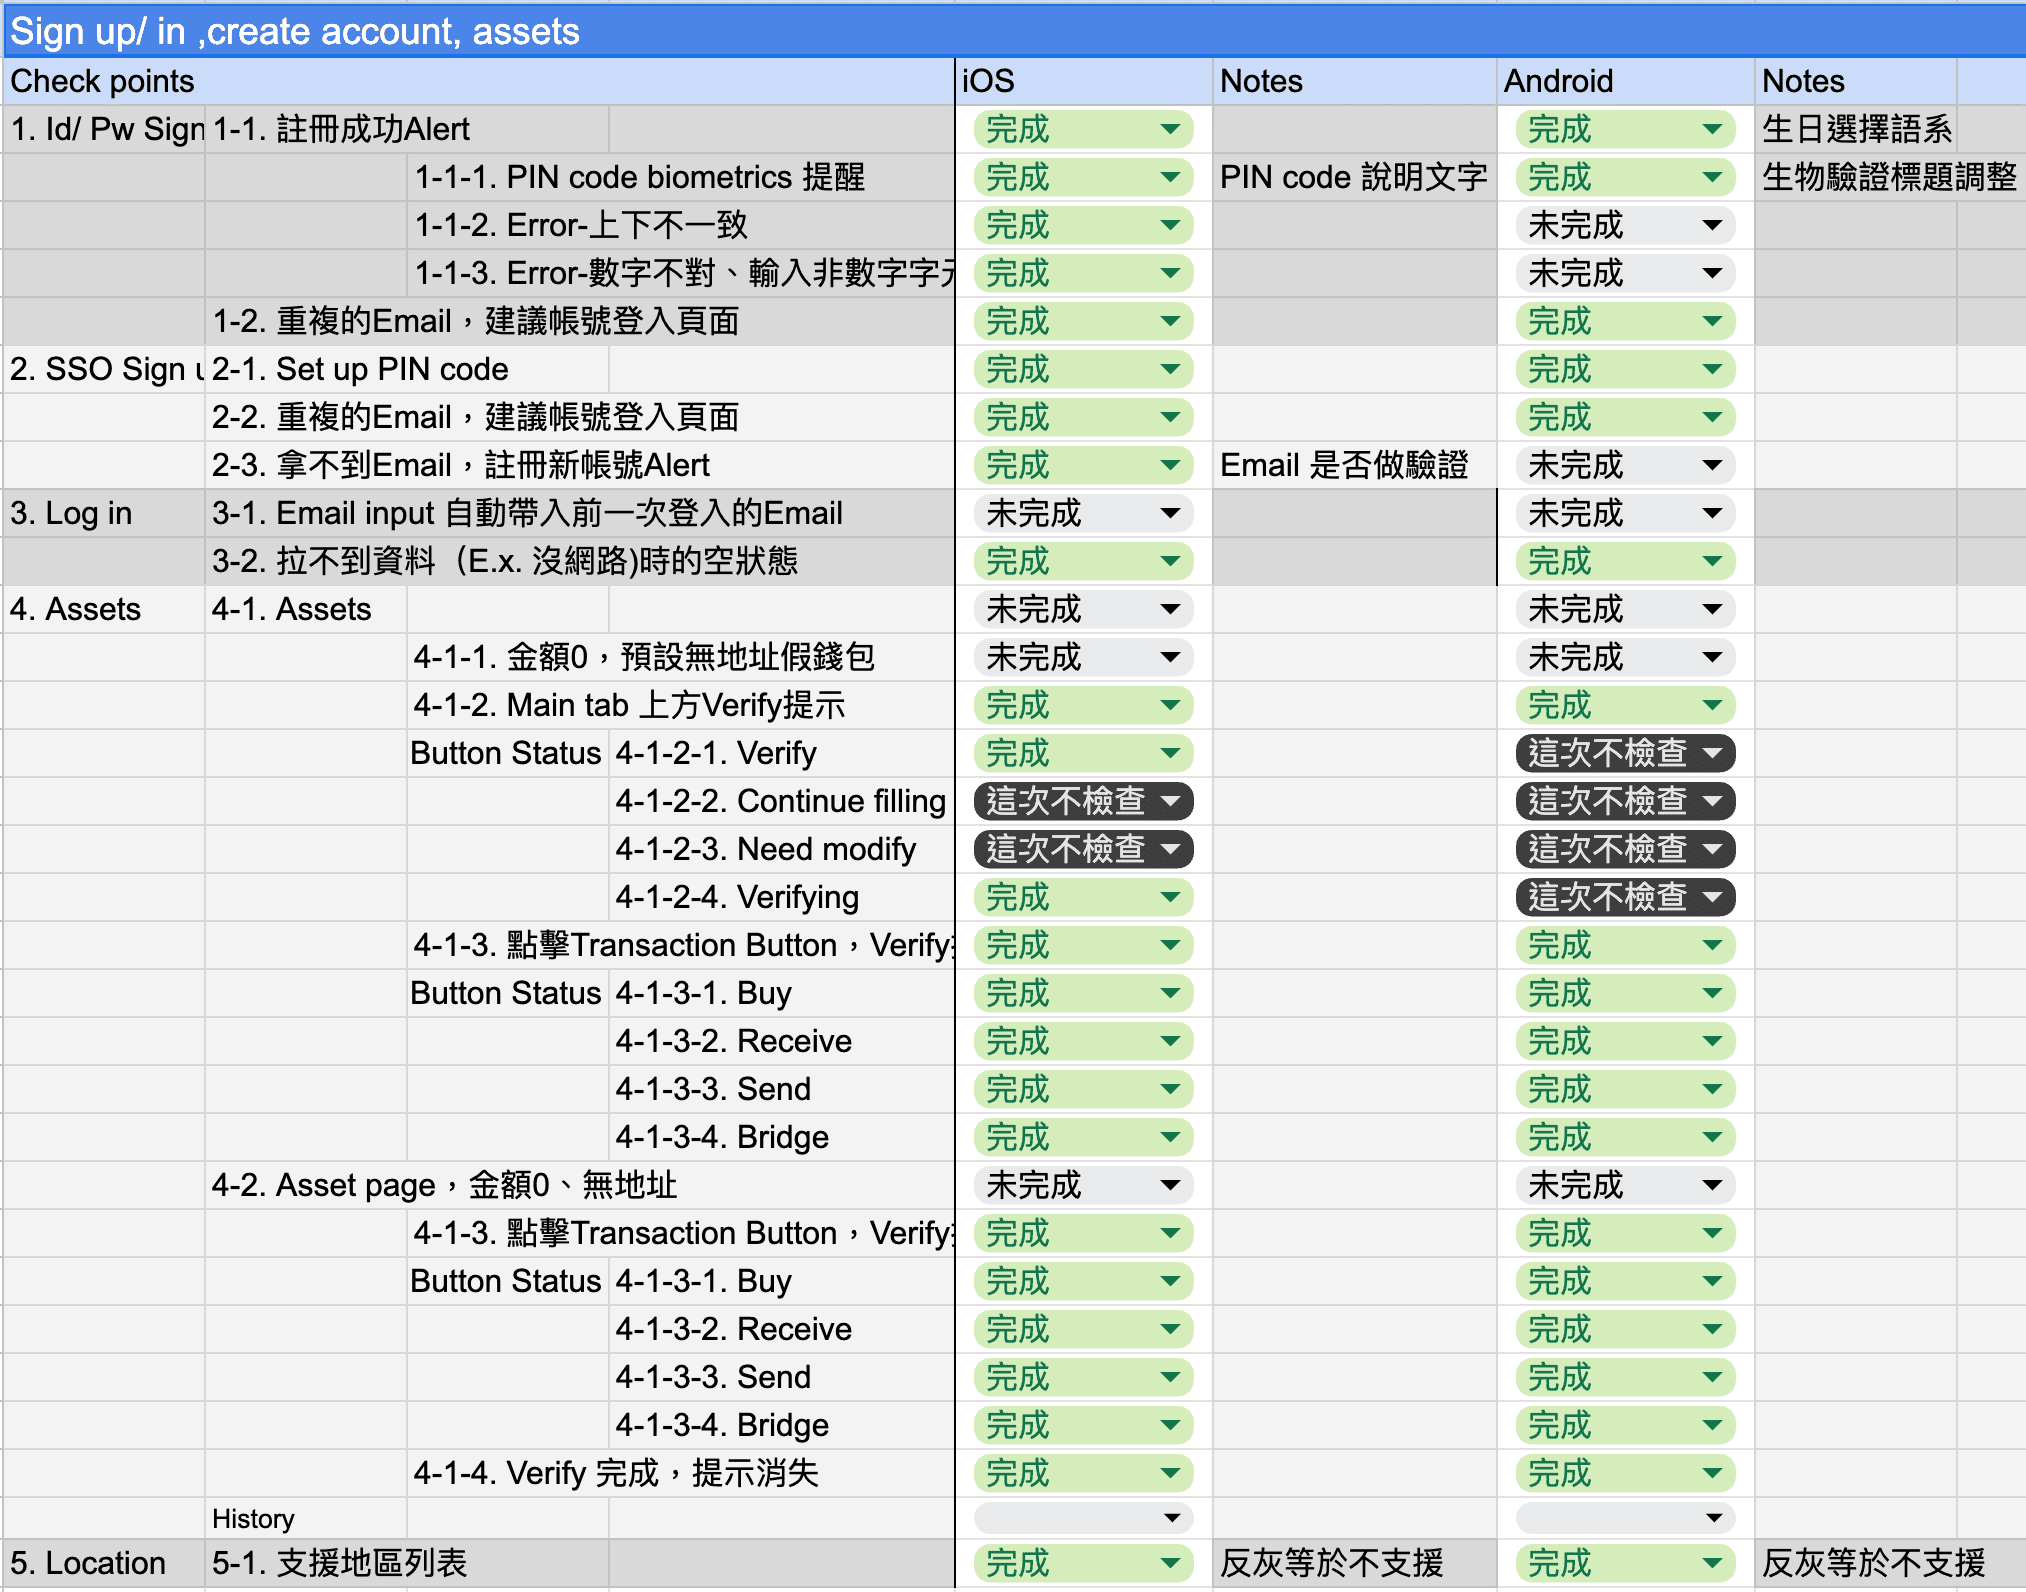Screen dimensions: 2026x1592
Task: Open Android 完成 dropdown for 3-2 拉不到資料 row
Action: click(x=1624, y=562)
